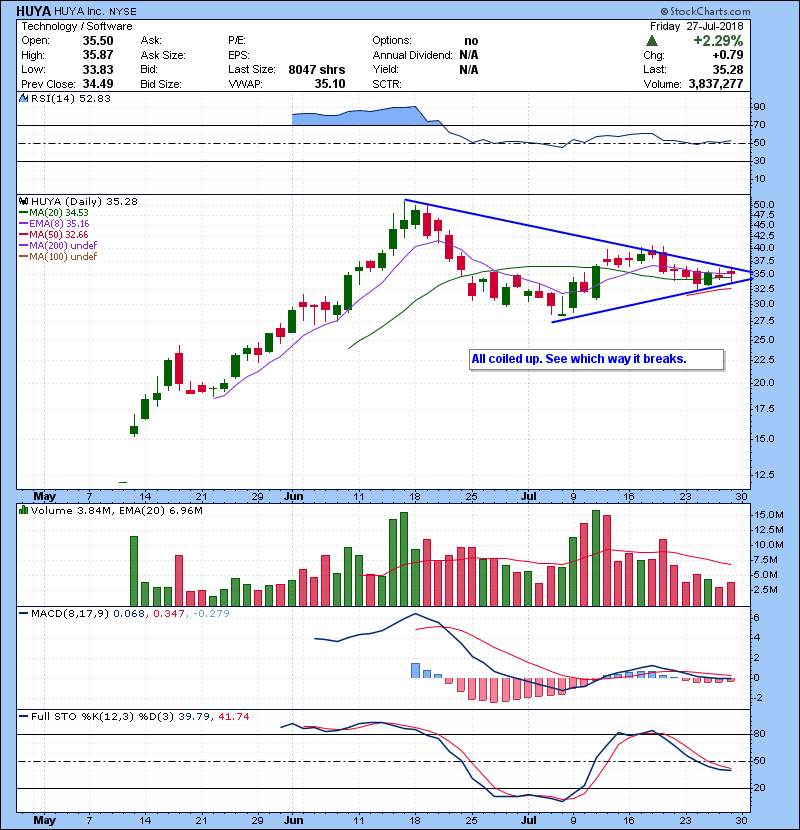The height and width of the screenshot is (830, 800).
Task: Click the 'All coiled up' annotation box
Action: [x=596, y=359]
